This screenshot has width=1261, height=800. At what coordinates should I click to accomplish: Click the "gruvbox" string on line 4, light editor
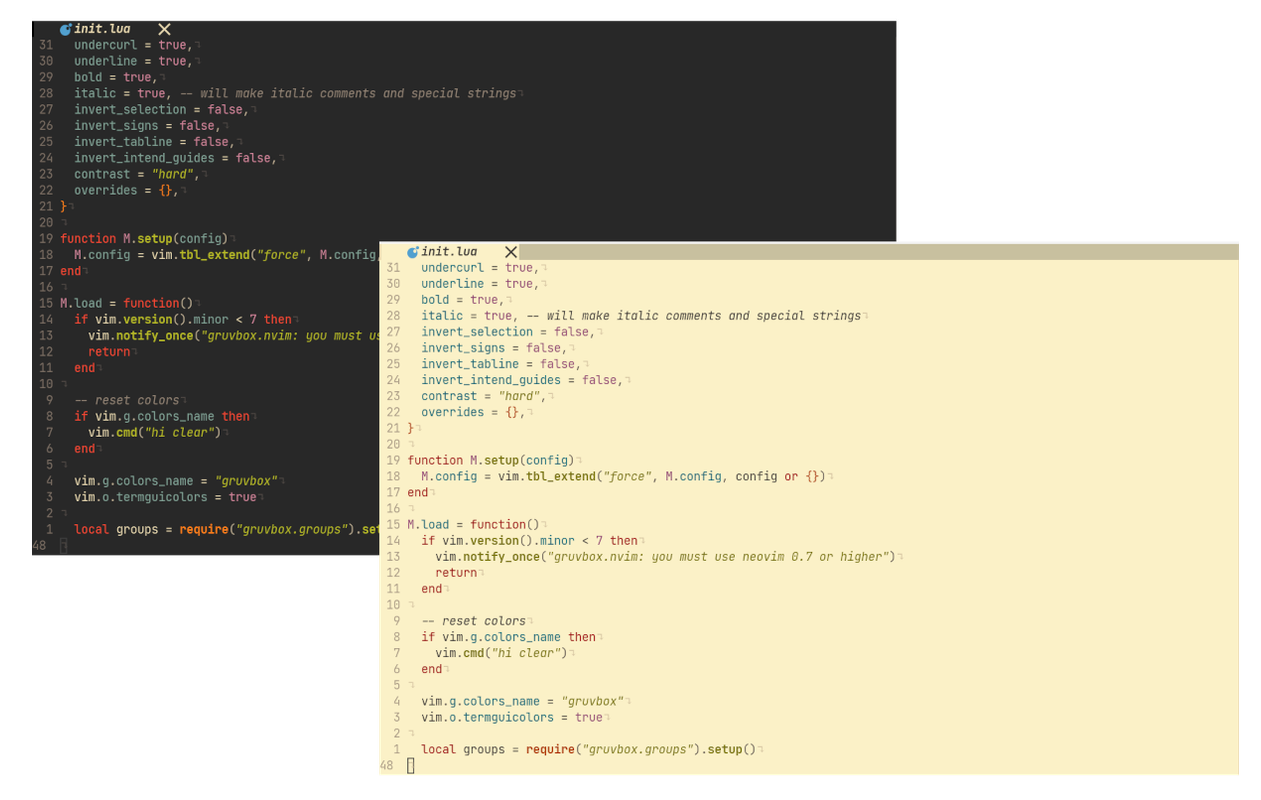(x=592, y=701)
